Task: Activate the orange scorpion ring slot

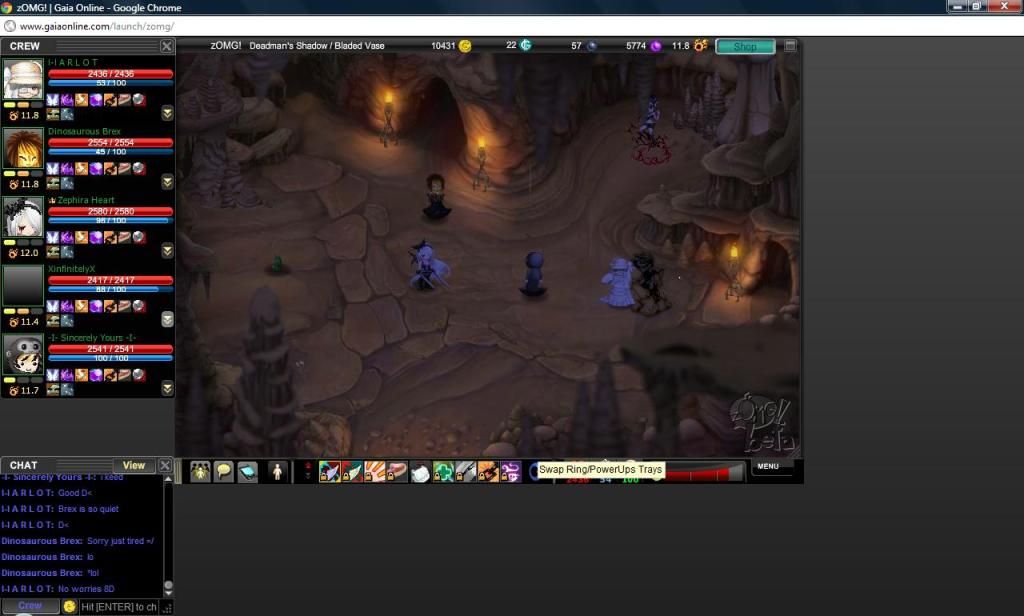Action: click(x=488, y=472)
